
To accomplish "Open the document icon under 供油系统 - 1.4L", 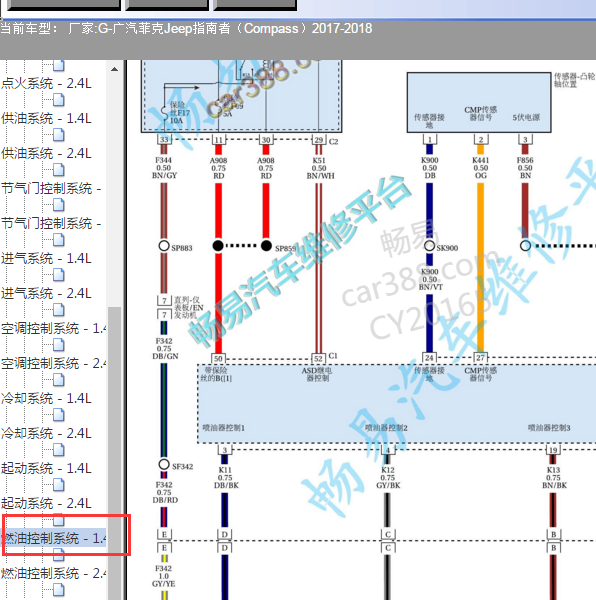I will click(x=59, y=135).
